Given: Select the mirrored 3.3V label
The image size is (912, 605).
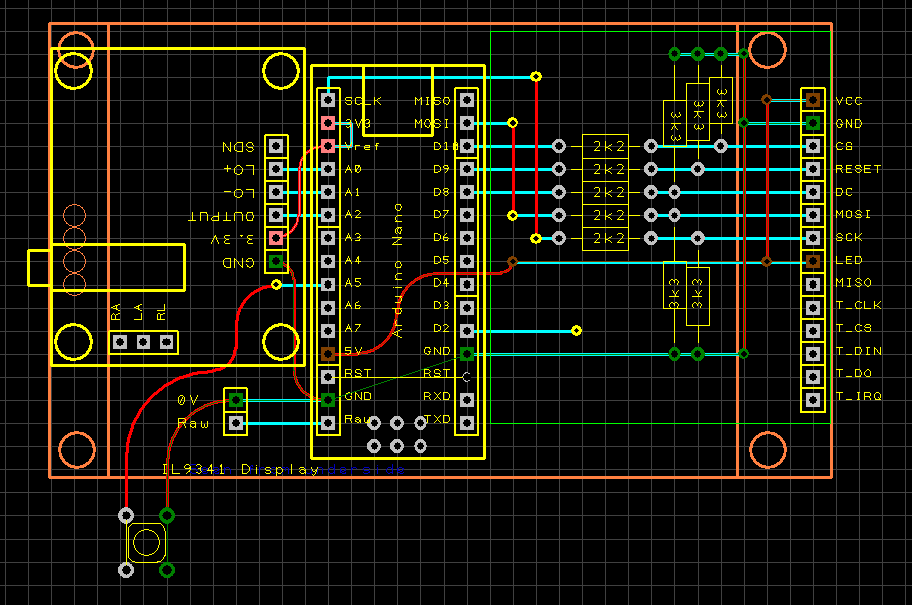Looking at the screenshot, I should click(233, 239).
